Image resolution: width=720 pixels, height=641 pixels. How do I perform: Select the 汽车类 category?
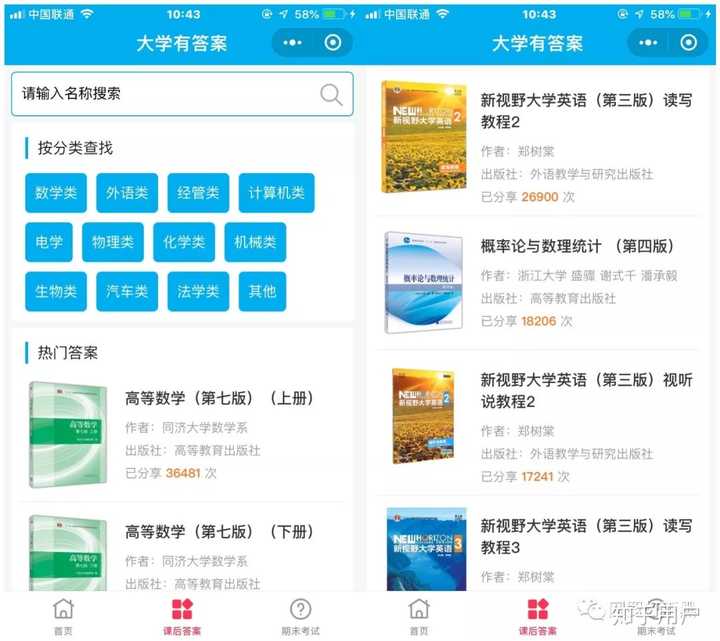(x=127, y=292)
